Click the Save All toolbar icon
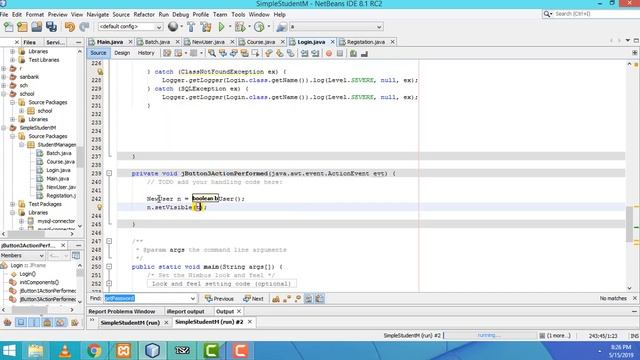The height and width of the screenshot is (360, 640). pyautogui.click(x=51, y=27)
